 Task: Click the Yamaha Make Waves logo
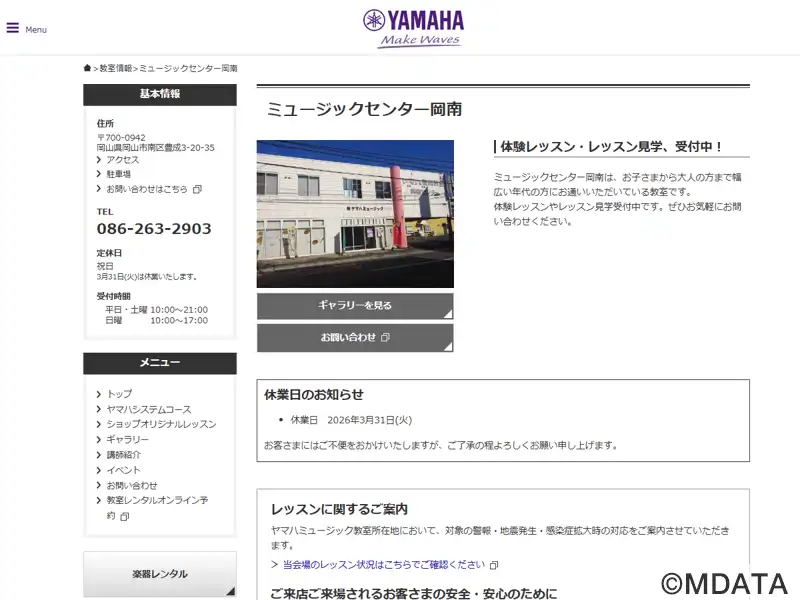pos(413,29)
